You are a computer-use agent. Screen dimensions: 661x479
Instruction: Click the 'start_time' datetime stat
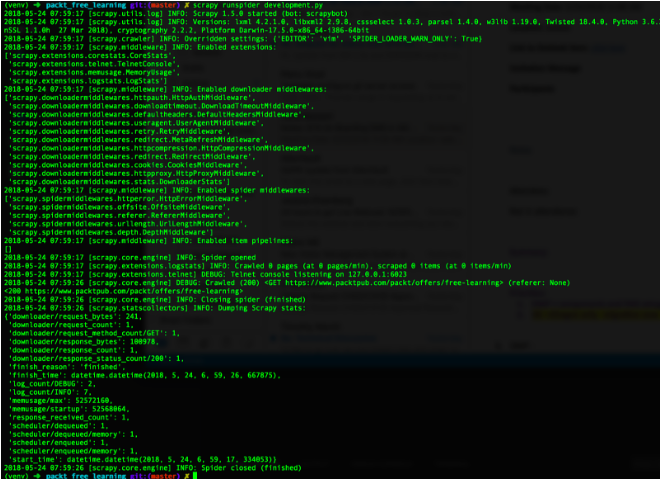144,460
